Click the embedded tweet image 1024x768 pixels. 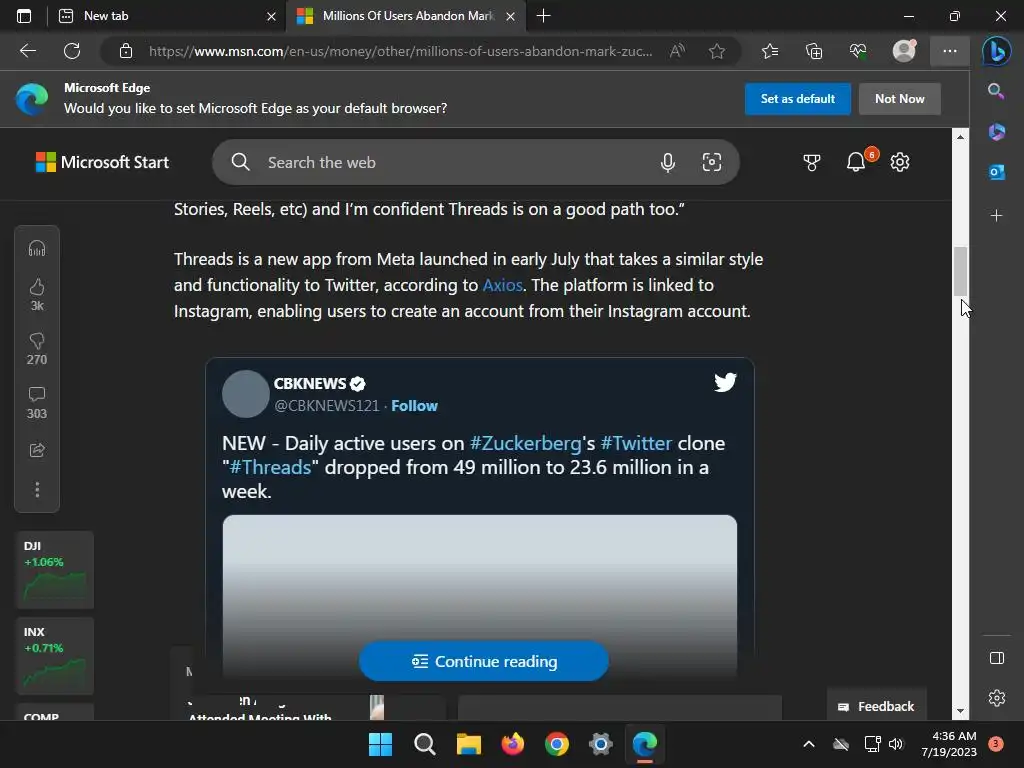point(479,596)
